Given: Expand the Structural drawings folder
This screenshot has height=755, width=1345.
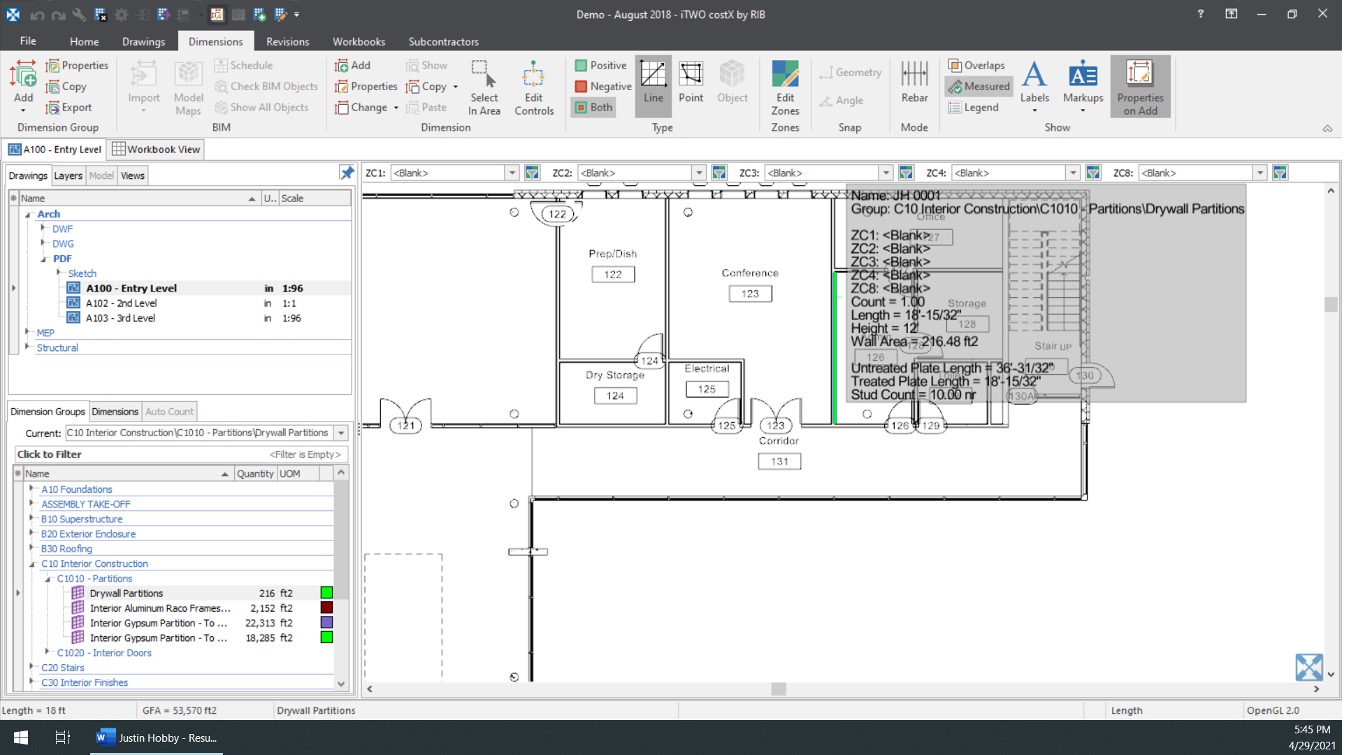Looking at the screenshot, I should pos(27,347).
